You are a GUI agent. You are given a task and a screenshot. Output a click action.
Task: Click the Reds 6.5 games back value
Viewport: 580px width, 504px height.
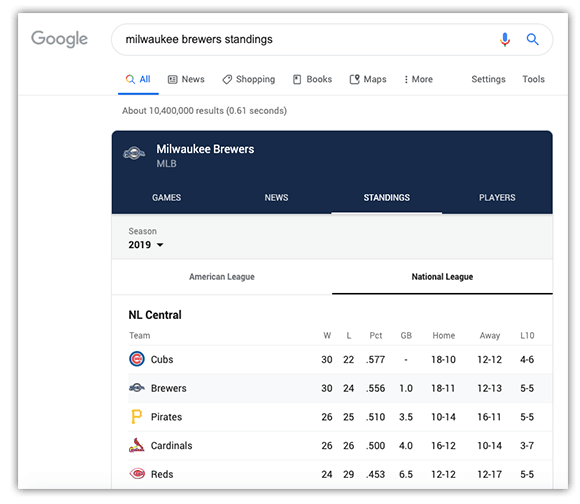[x=406, y=474]
